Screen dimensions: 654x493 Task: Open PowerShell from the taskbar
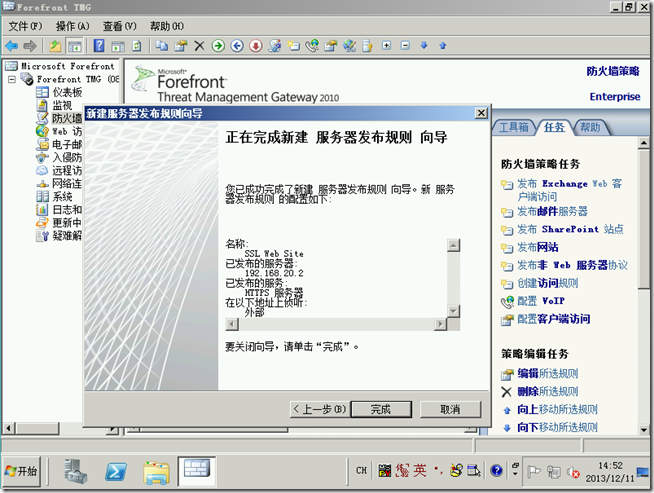click(116, 472)
